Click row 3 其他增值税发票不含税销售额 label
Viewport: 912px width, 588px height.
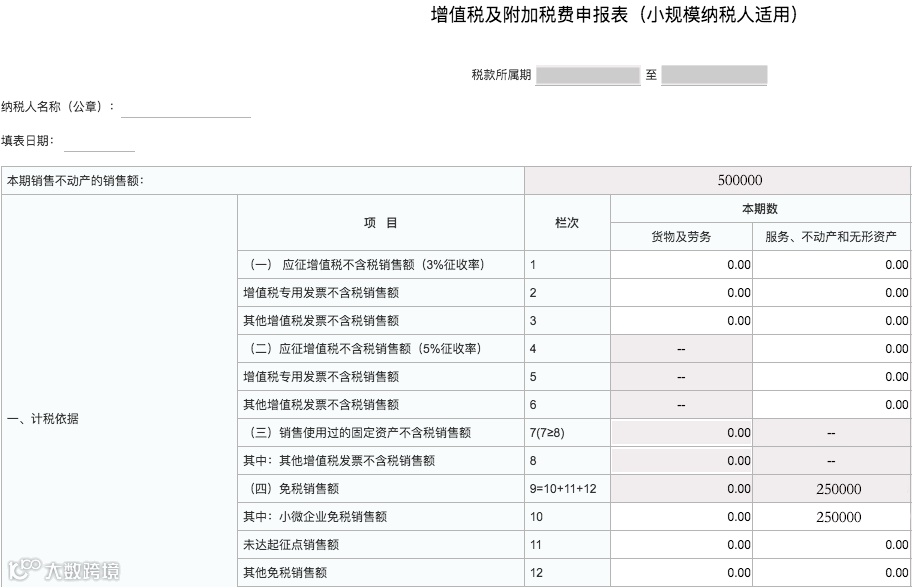321,320
